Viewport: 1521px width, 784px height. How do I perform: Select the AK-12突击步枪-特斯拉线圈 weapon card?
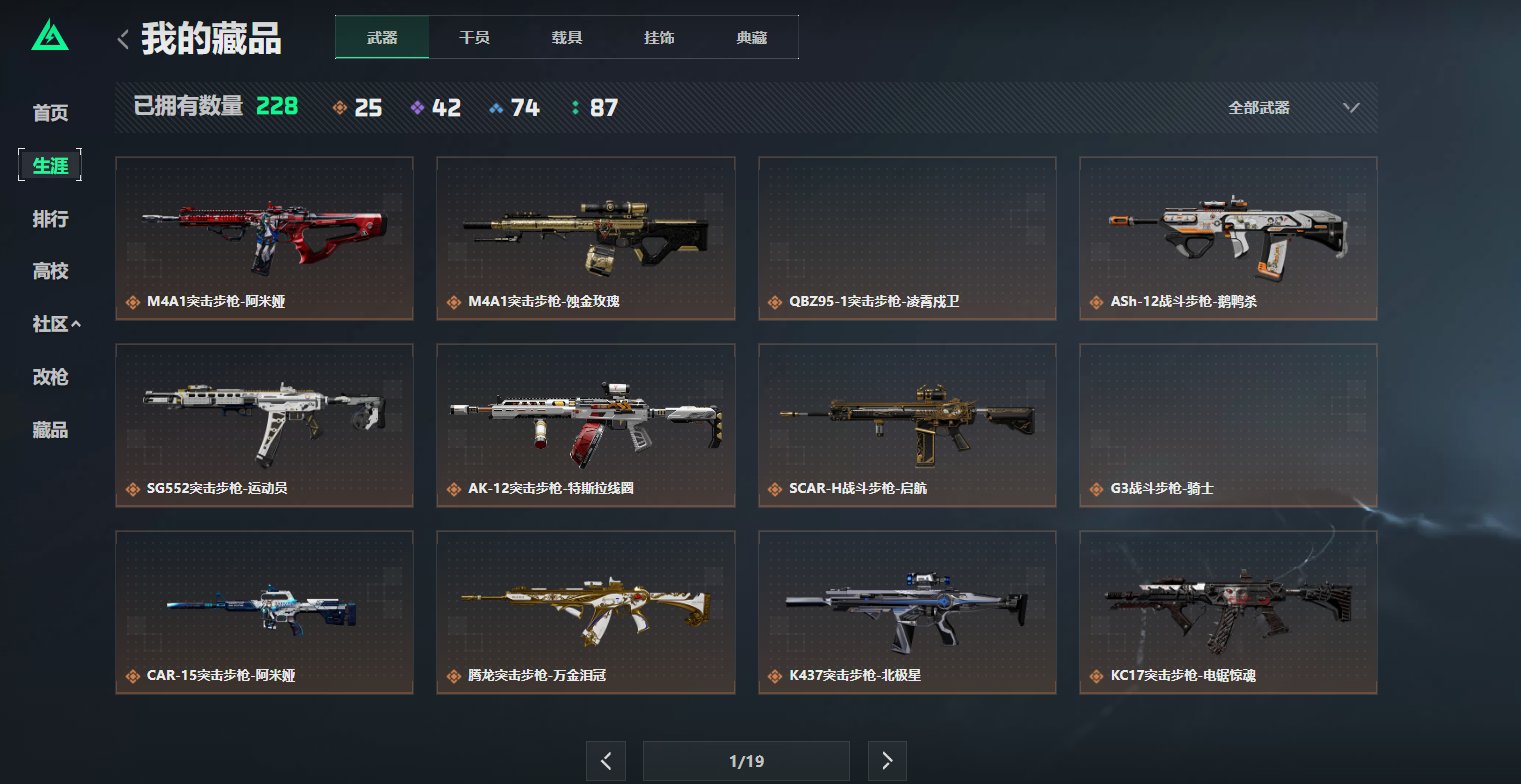586,425
